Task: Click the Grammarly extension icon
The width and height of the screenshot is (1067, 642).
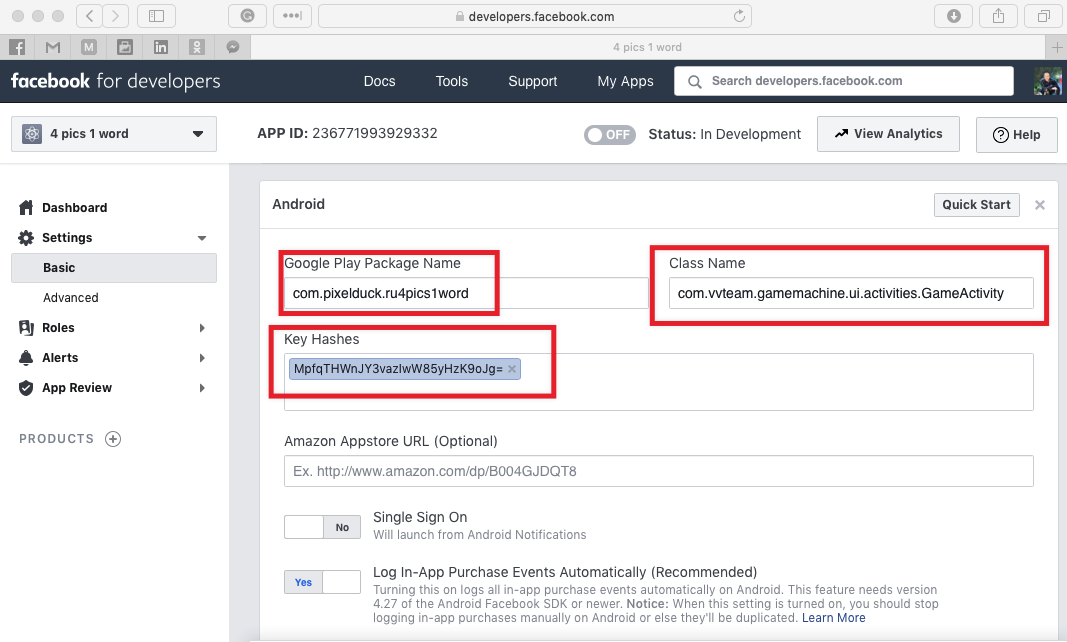Action: tap(247, 16)
